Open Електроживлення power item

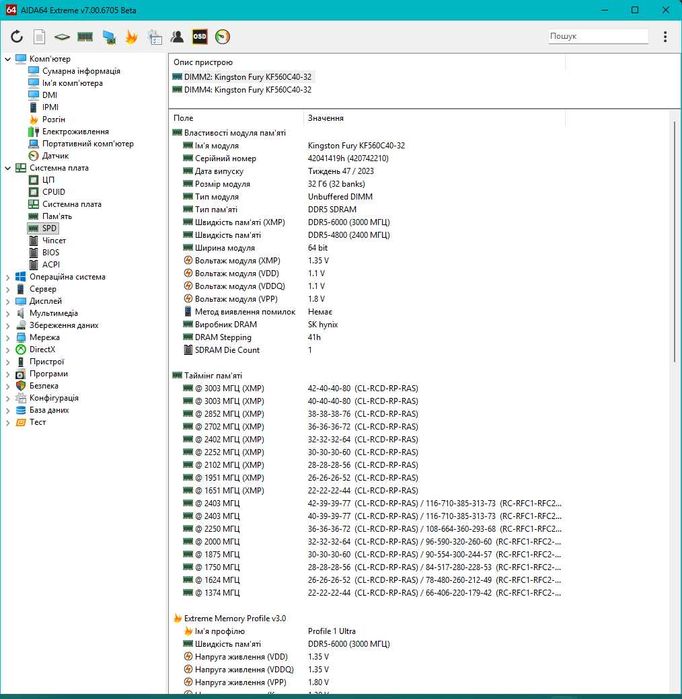tap(75, 132)
